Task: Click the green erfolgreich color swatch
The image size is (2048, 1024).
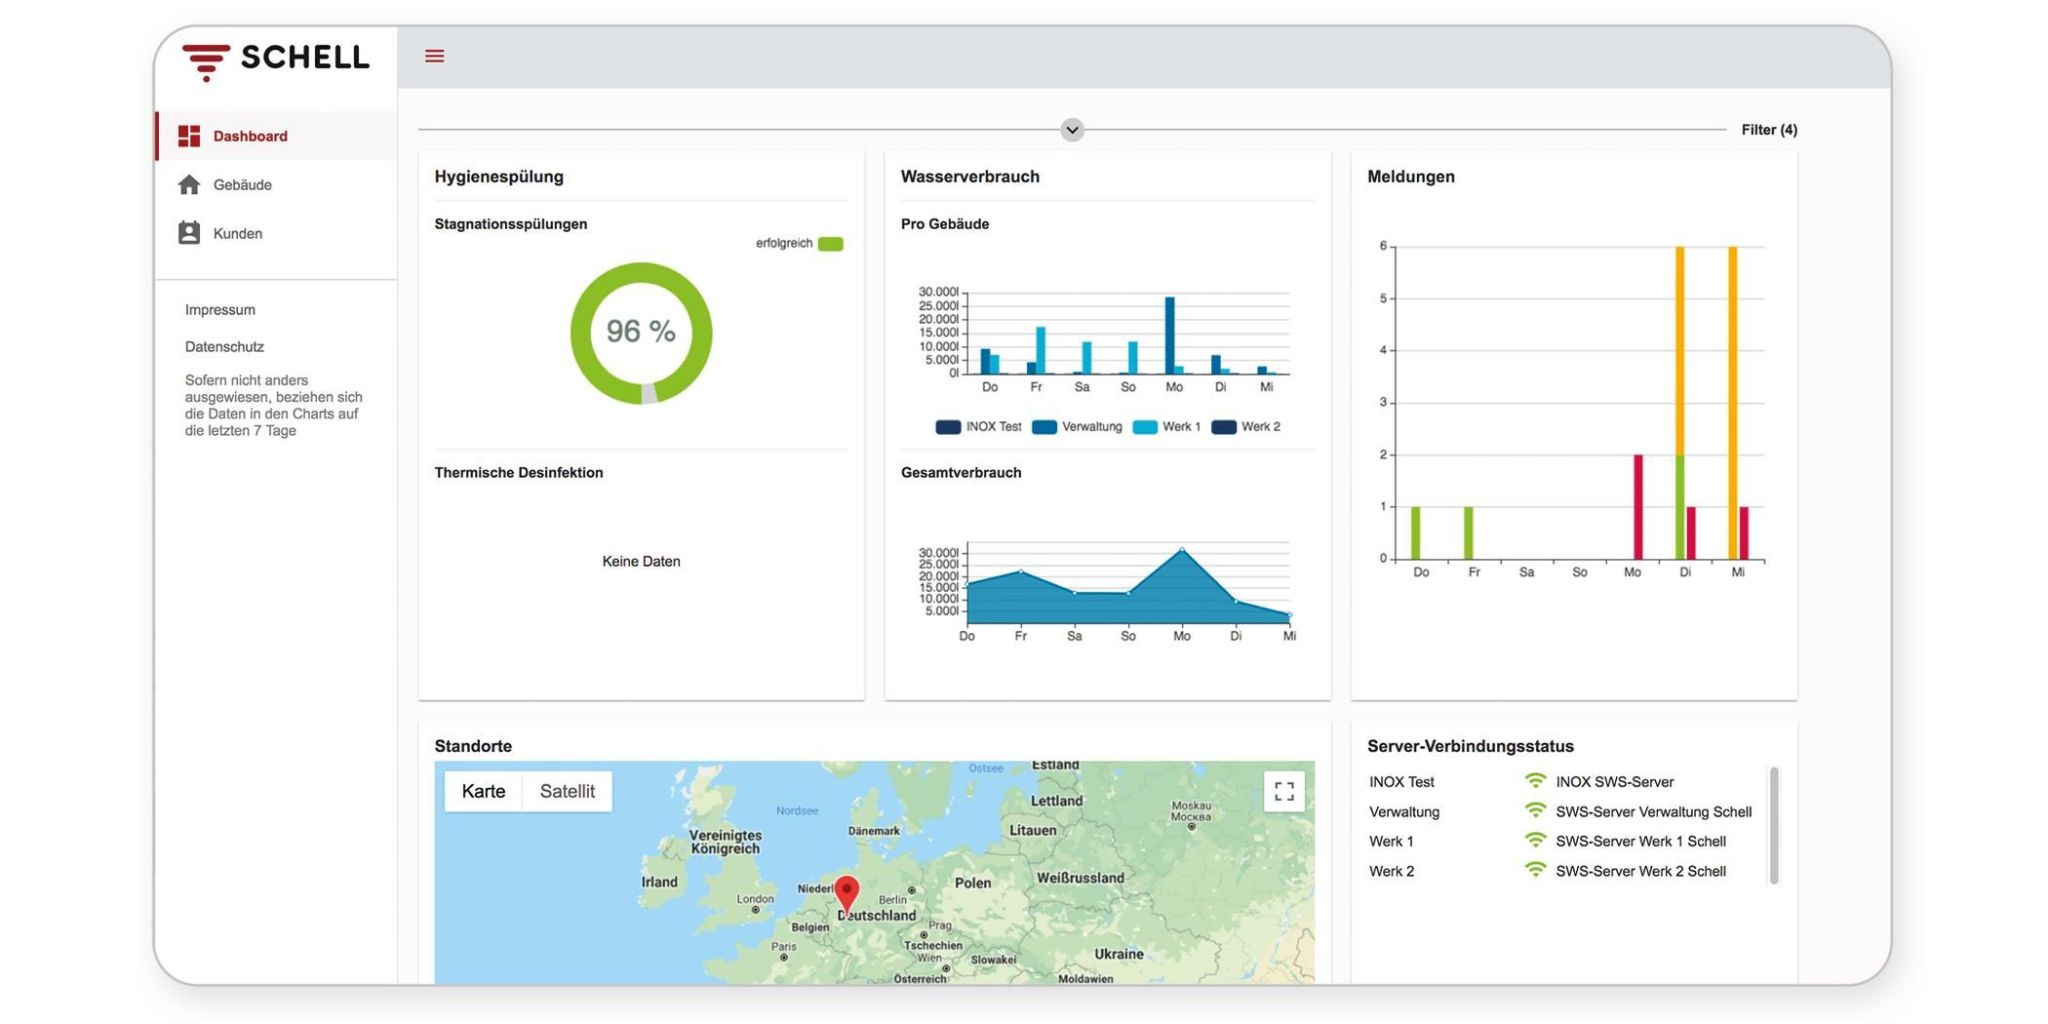Action: click(x=829, y=242)
